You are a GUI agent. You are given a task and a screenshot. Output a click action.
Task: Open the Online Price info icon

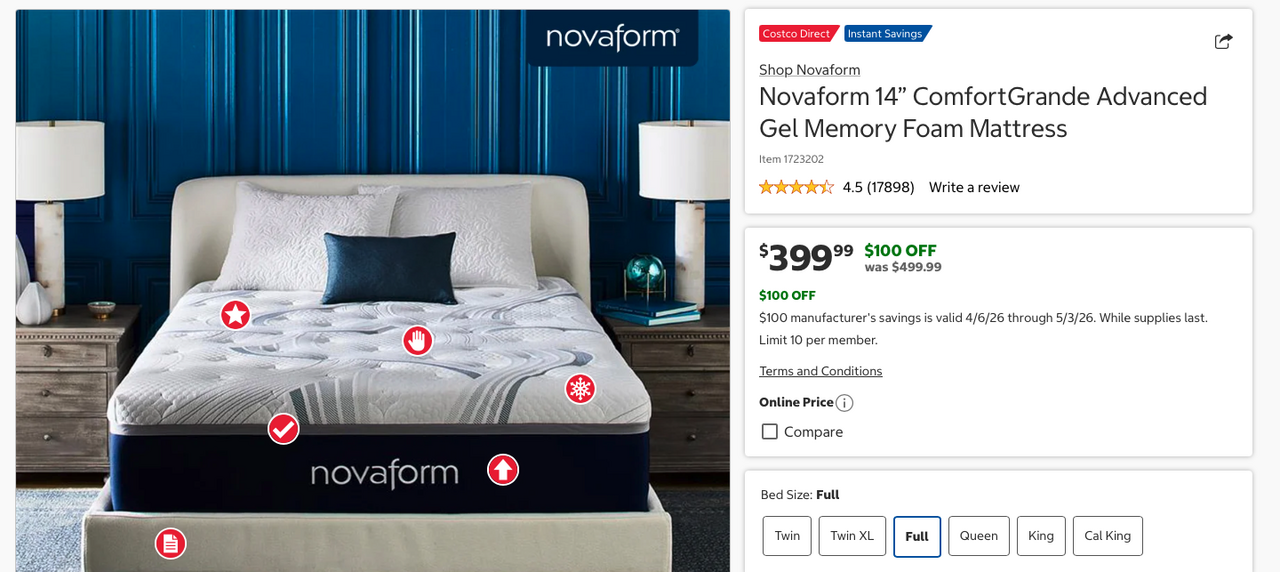coord(845,403)
